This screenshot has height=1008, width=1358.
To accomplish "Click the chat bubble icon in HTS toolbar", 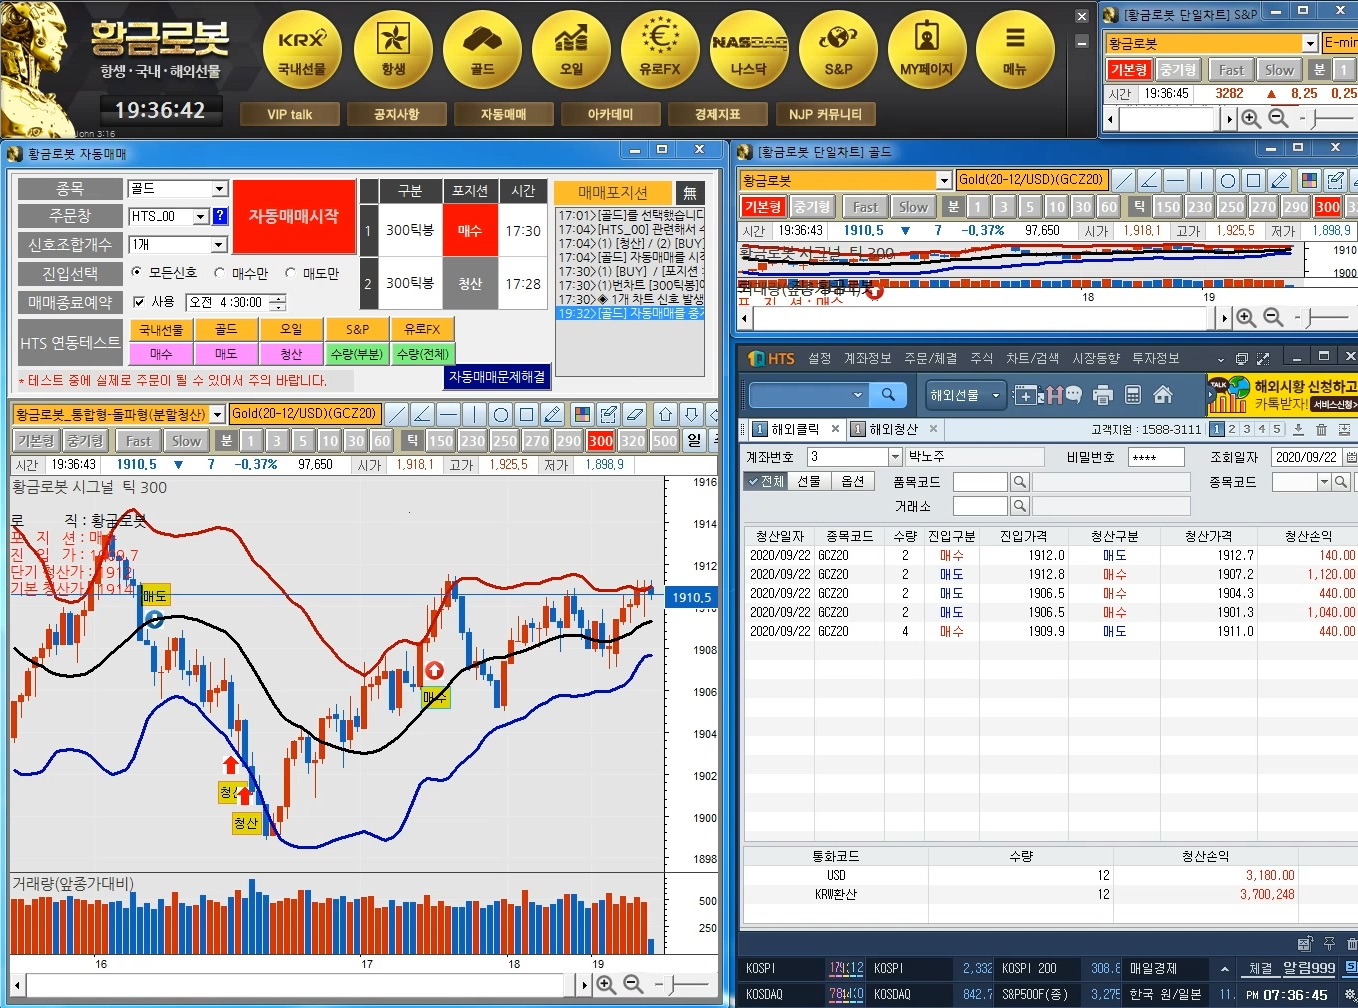I will [1073, 395].
